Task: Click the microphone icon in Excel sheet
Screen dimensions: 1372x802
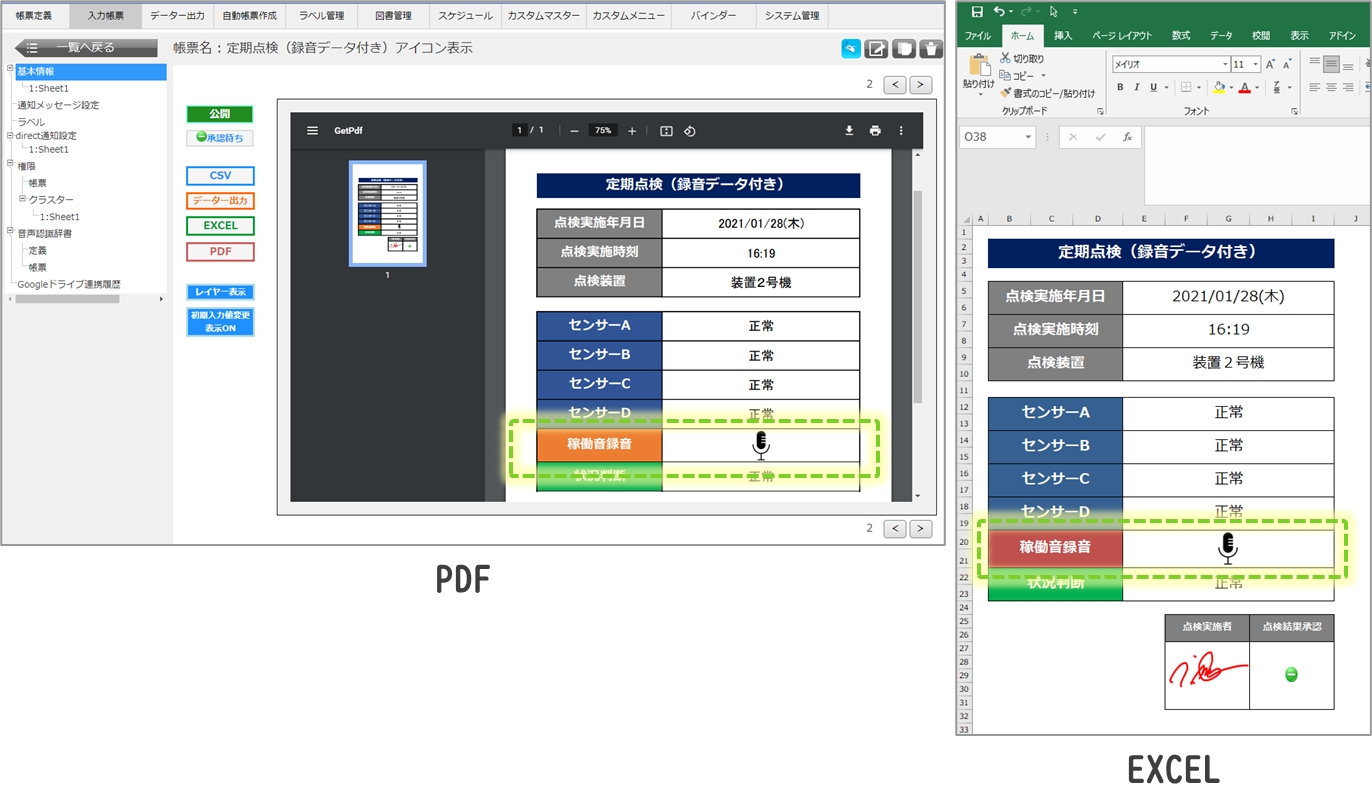Action: (x=1228, y=547)
